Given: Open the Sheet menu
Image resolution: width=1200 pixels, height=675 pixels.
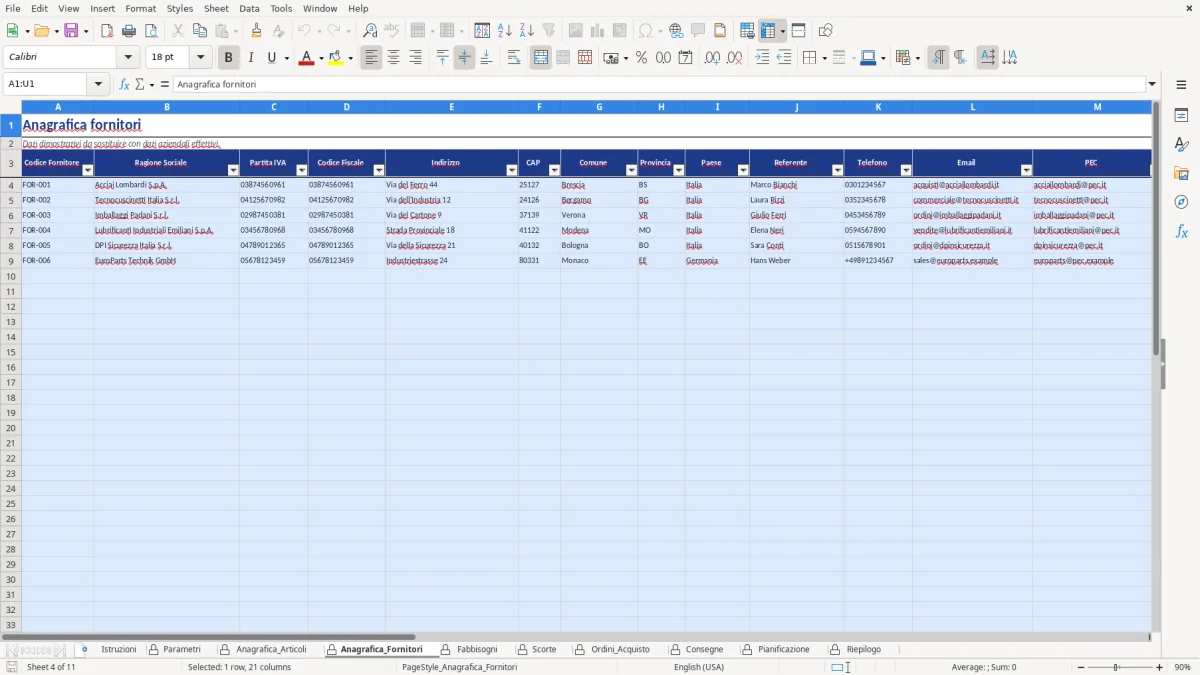Looking at the screenshot, I should [216, 8].
